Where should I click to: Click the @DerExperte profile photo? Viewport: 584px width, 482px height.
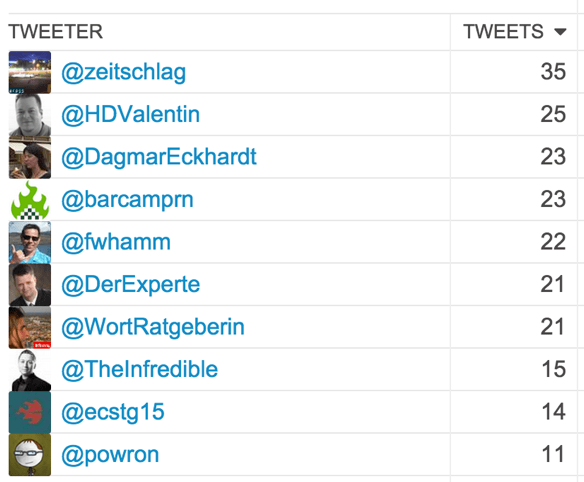click(30, 285)
